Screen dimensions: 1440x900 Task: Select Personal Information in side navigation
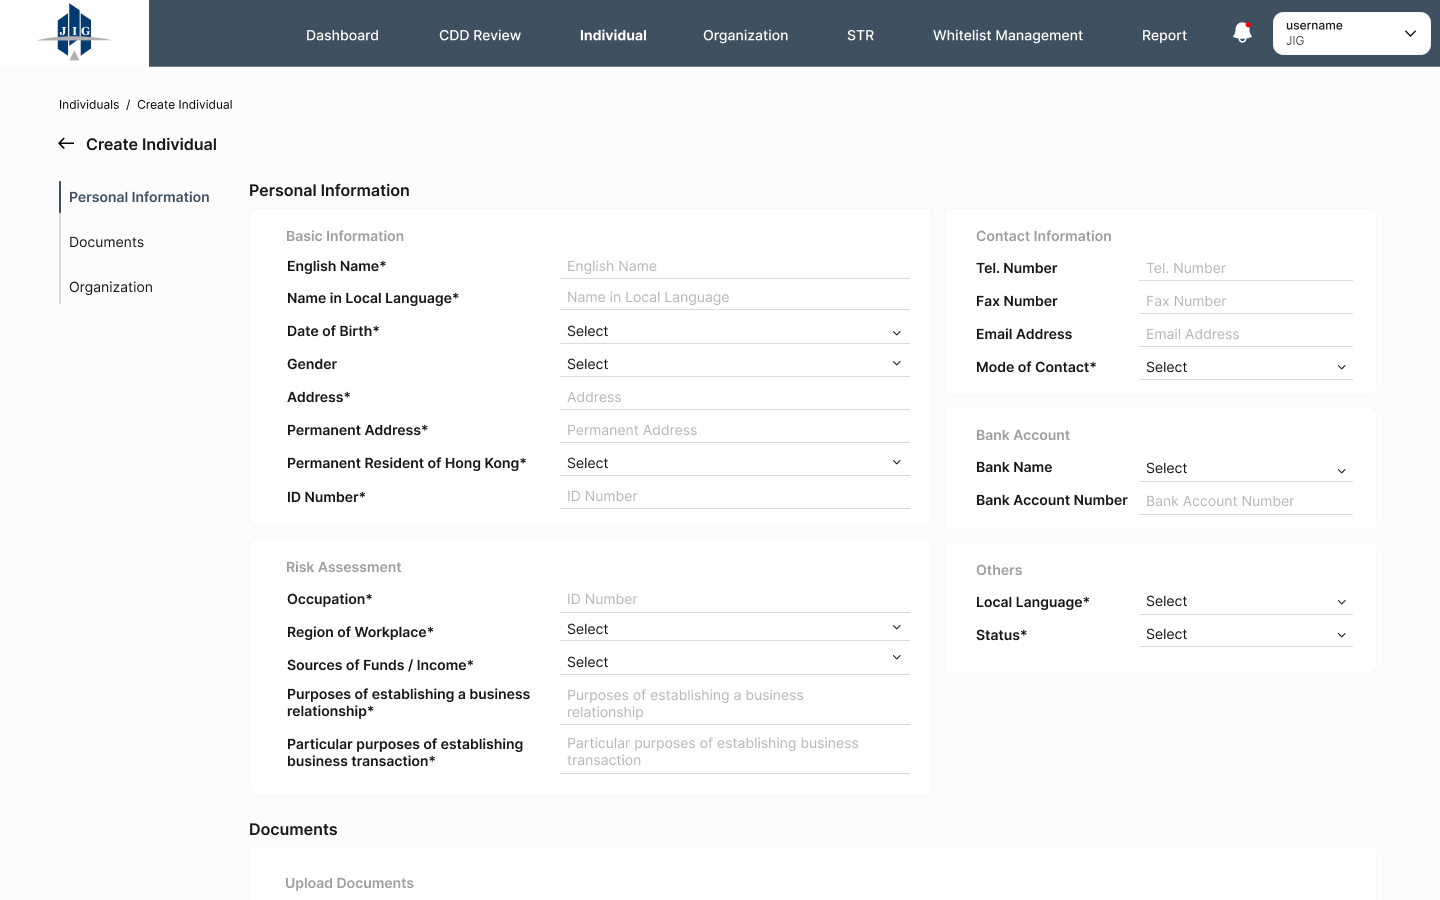139,197
